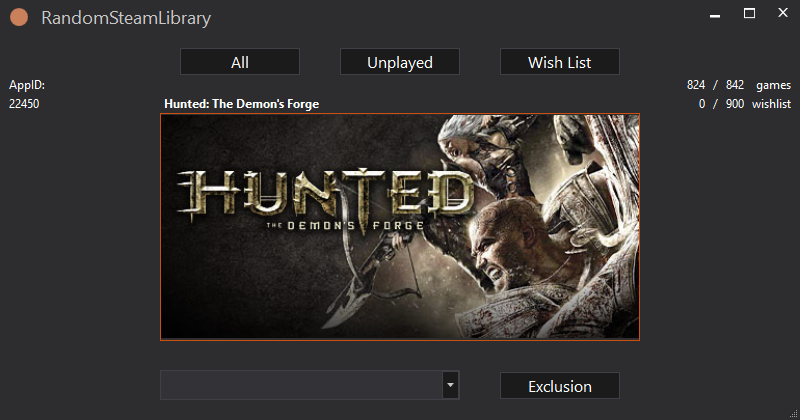Image resolution: width=800 pixels, height=420 pixels.
Task: Click the orange RandomSteamLibrary app icon
Action: click(x=19, y=18)
